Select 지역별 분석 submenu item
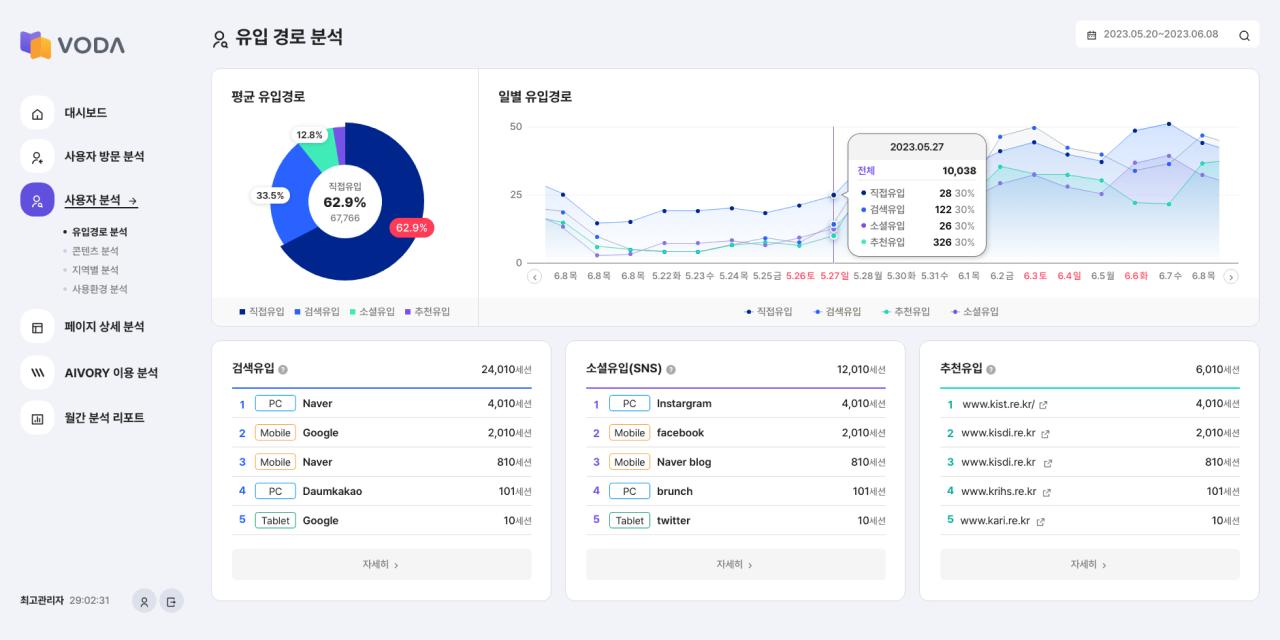 tap(95, 270)
